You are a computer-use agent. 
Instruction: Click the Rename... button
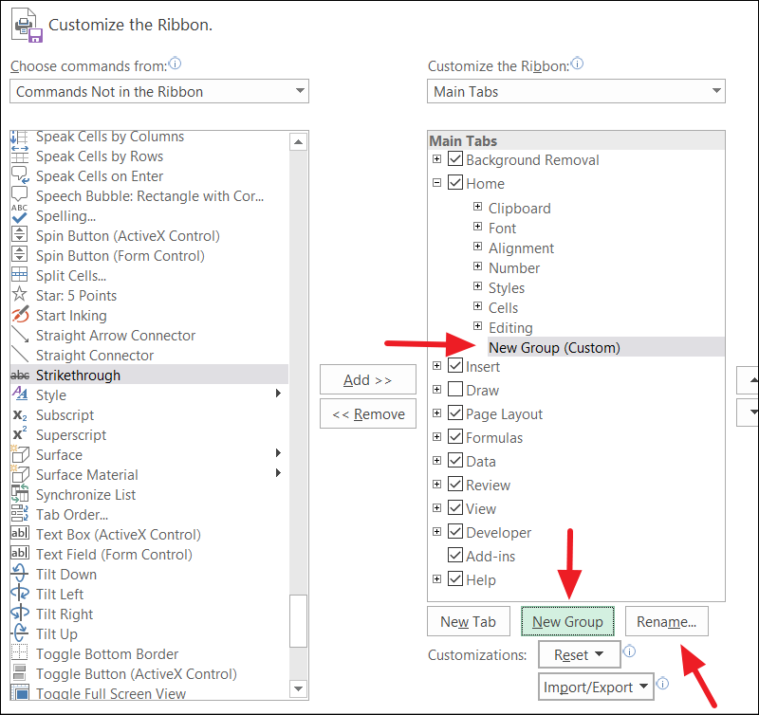[667, 622]
